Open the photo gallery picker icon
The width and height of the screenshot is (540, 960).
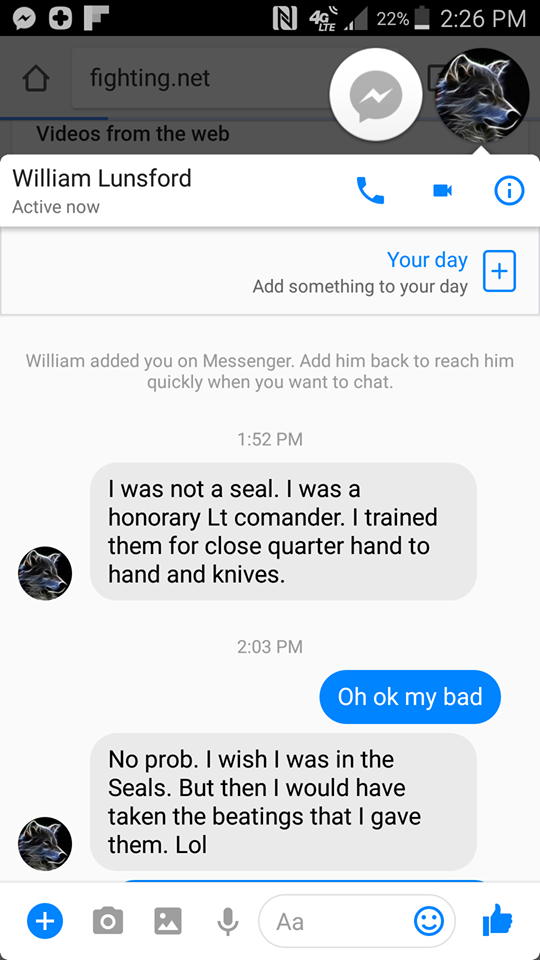click(x=168, y=921)
